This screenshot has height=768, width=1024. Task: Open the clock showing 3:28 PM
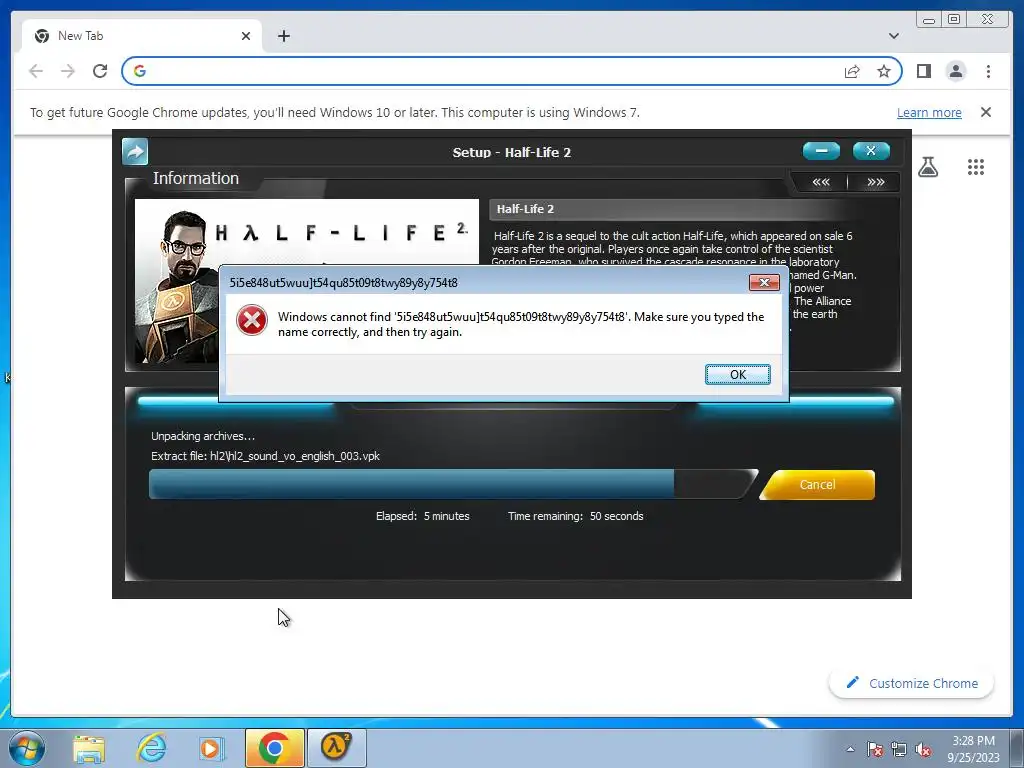(x=973, y=749)
